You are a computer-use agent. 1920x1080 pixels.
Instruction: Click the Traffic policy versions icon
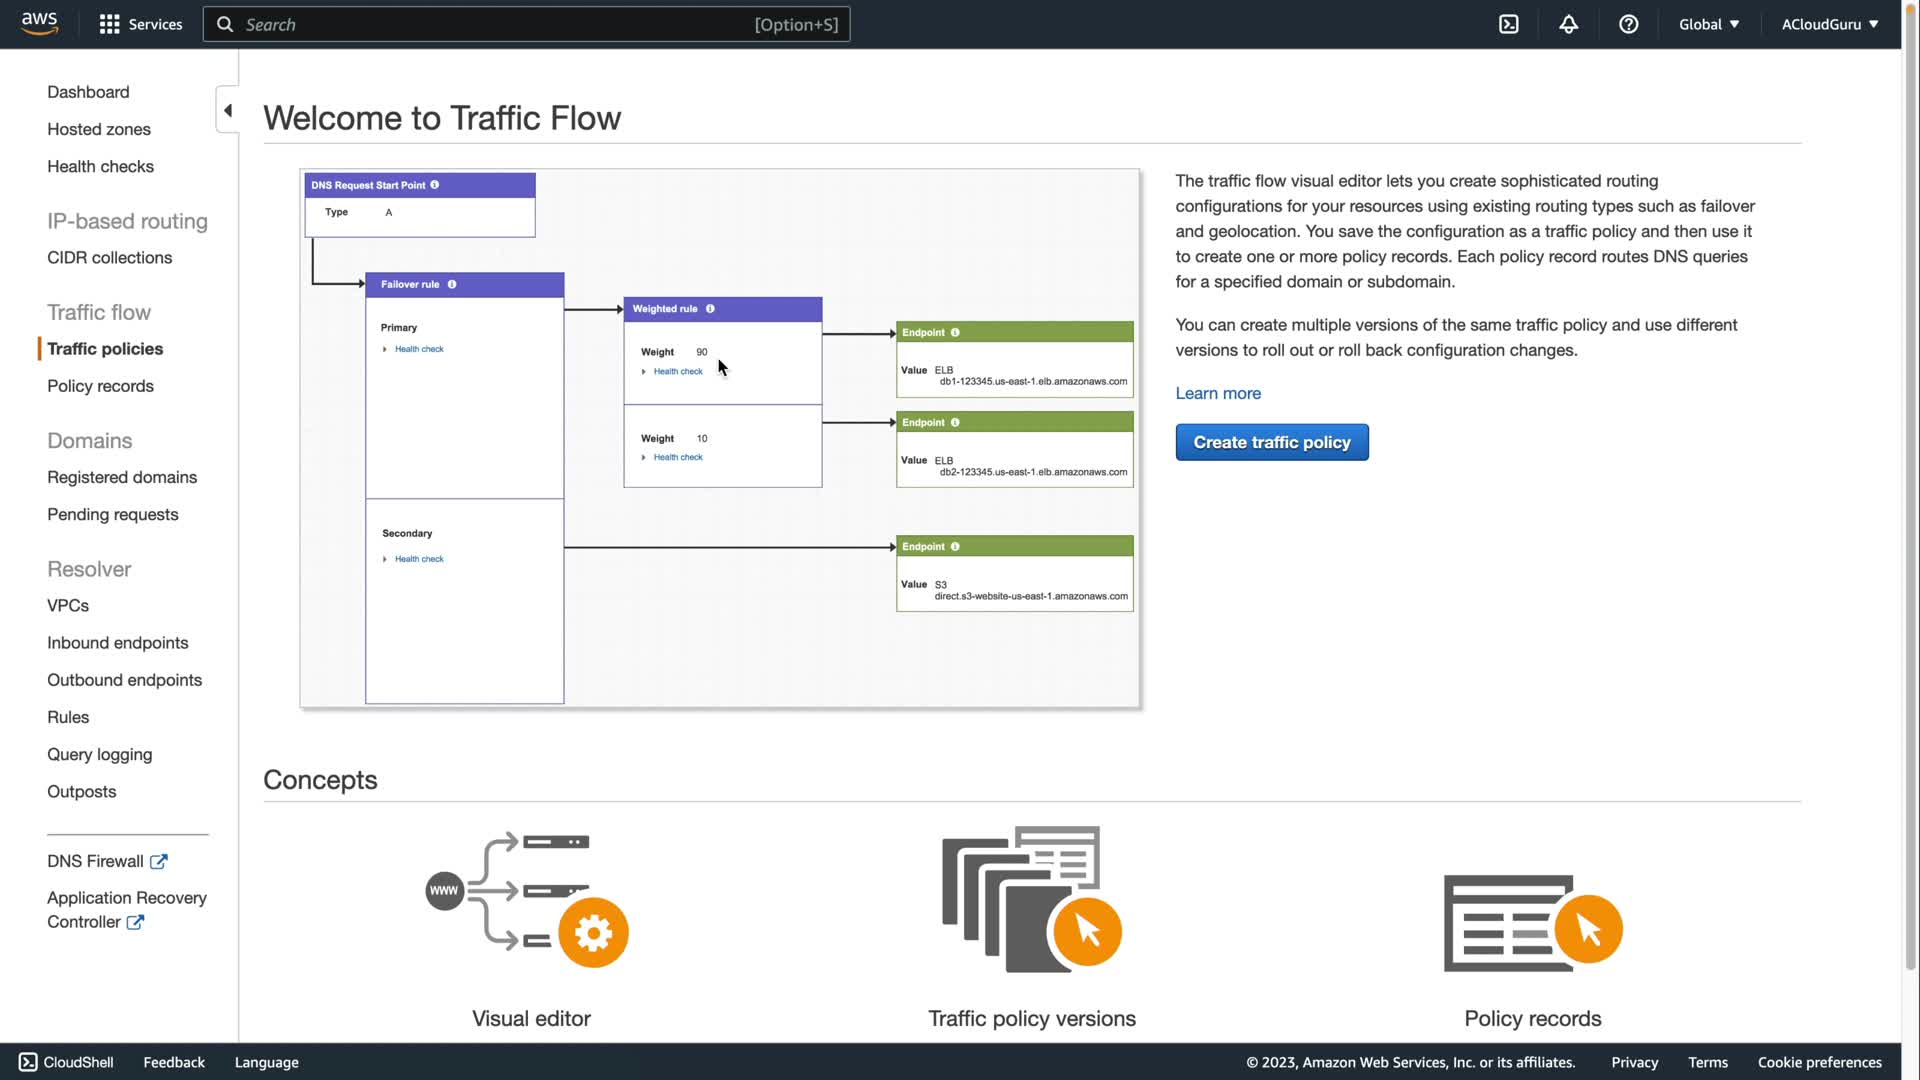[1031, 900]
